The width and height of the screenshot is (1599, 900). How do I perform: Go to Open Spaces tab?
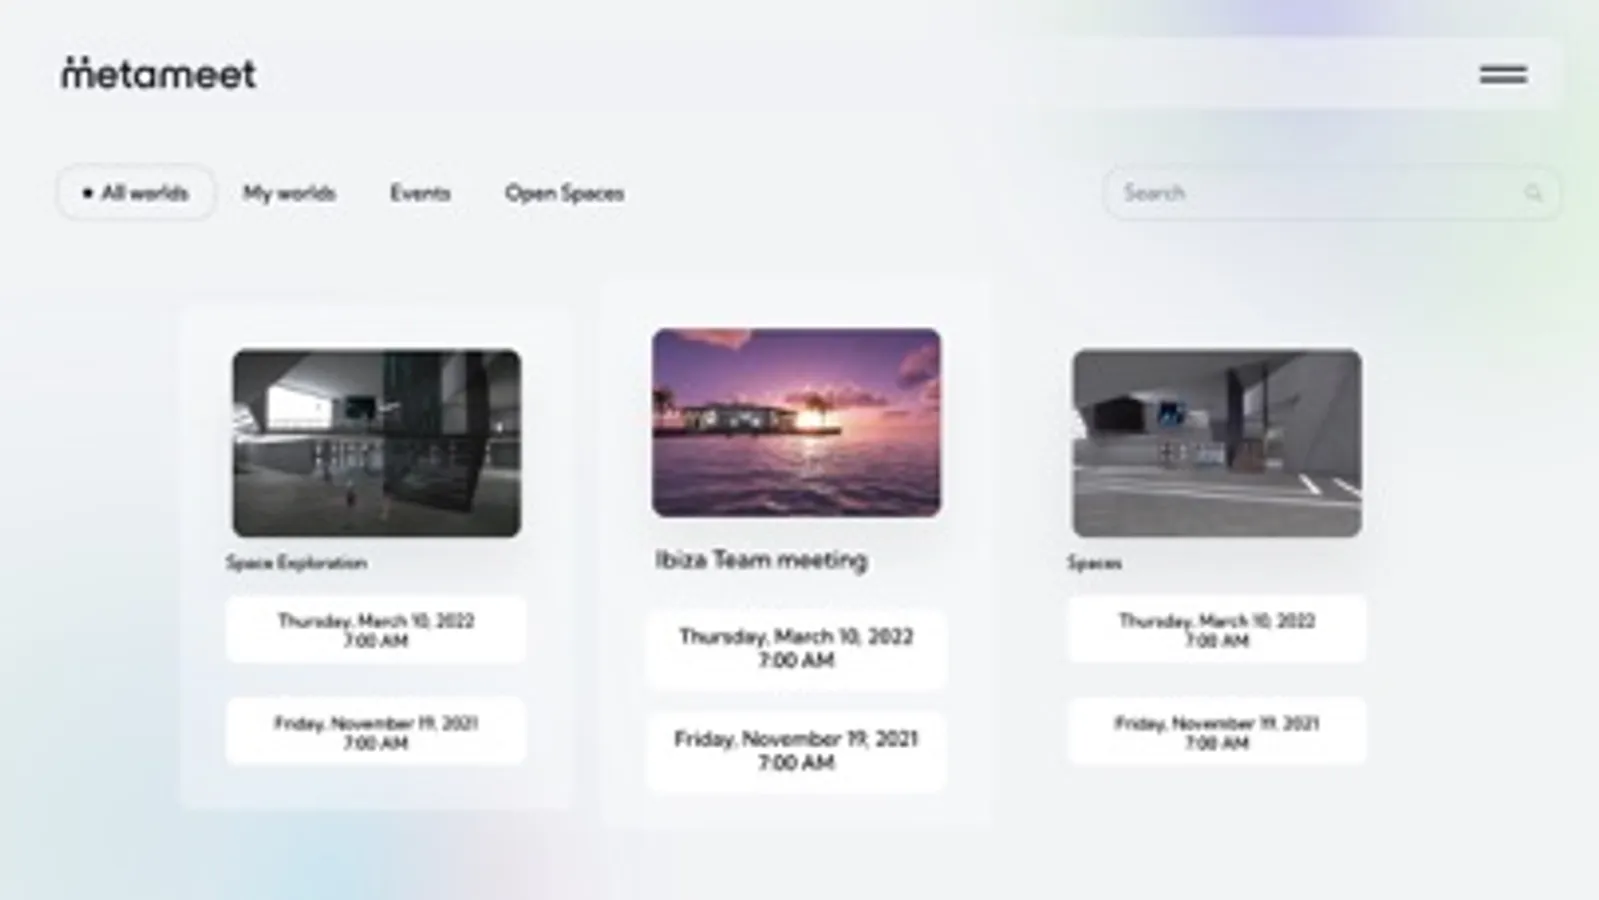point(564,193)
